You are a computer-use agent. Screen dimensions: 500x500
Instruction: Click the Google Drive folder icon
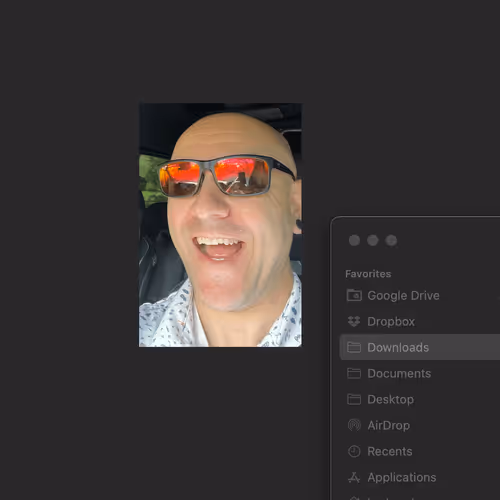pyautogui.click(x=354, y=295)
